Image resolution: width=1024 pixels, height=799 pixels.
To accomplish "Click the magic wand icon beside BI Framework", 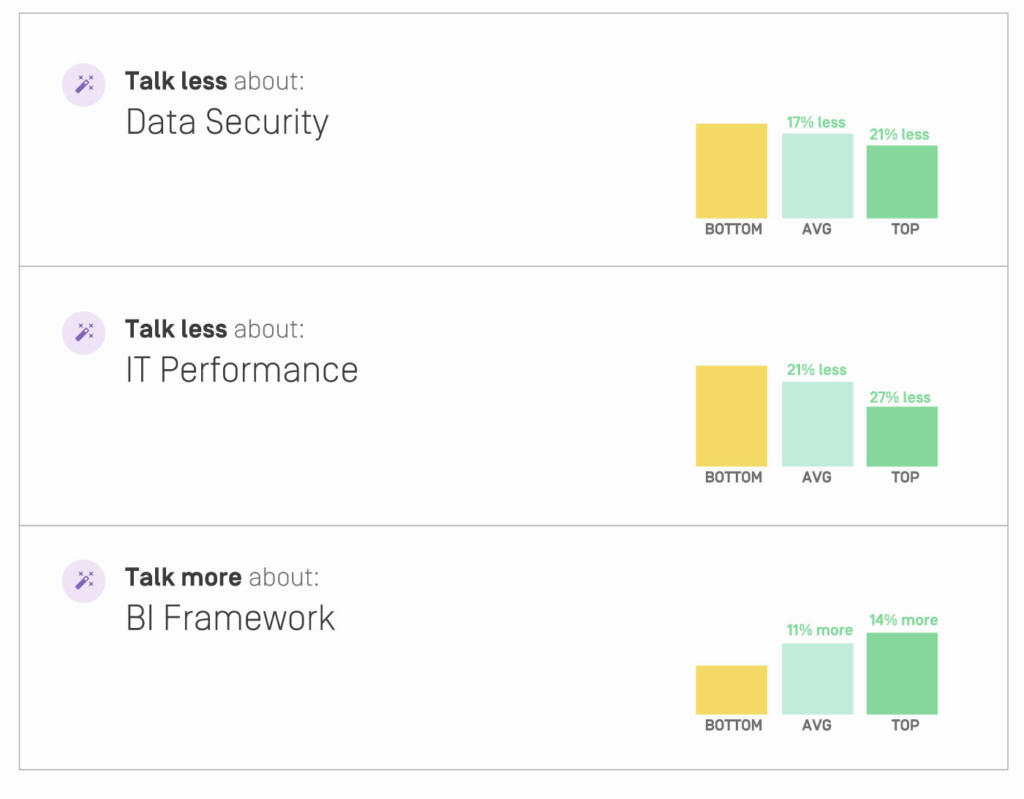I will coord(84,580).
